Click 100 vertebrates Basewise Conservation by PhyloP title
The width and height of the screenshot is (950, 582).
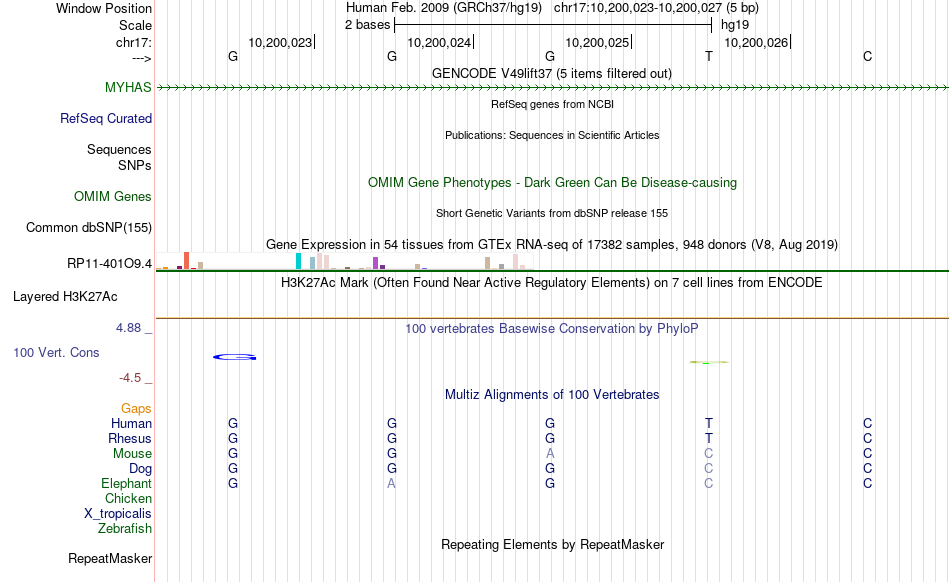pyautogui.click(x=552, y=328)
